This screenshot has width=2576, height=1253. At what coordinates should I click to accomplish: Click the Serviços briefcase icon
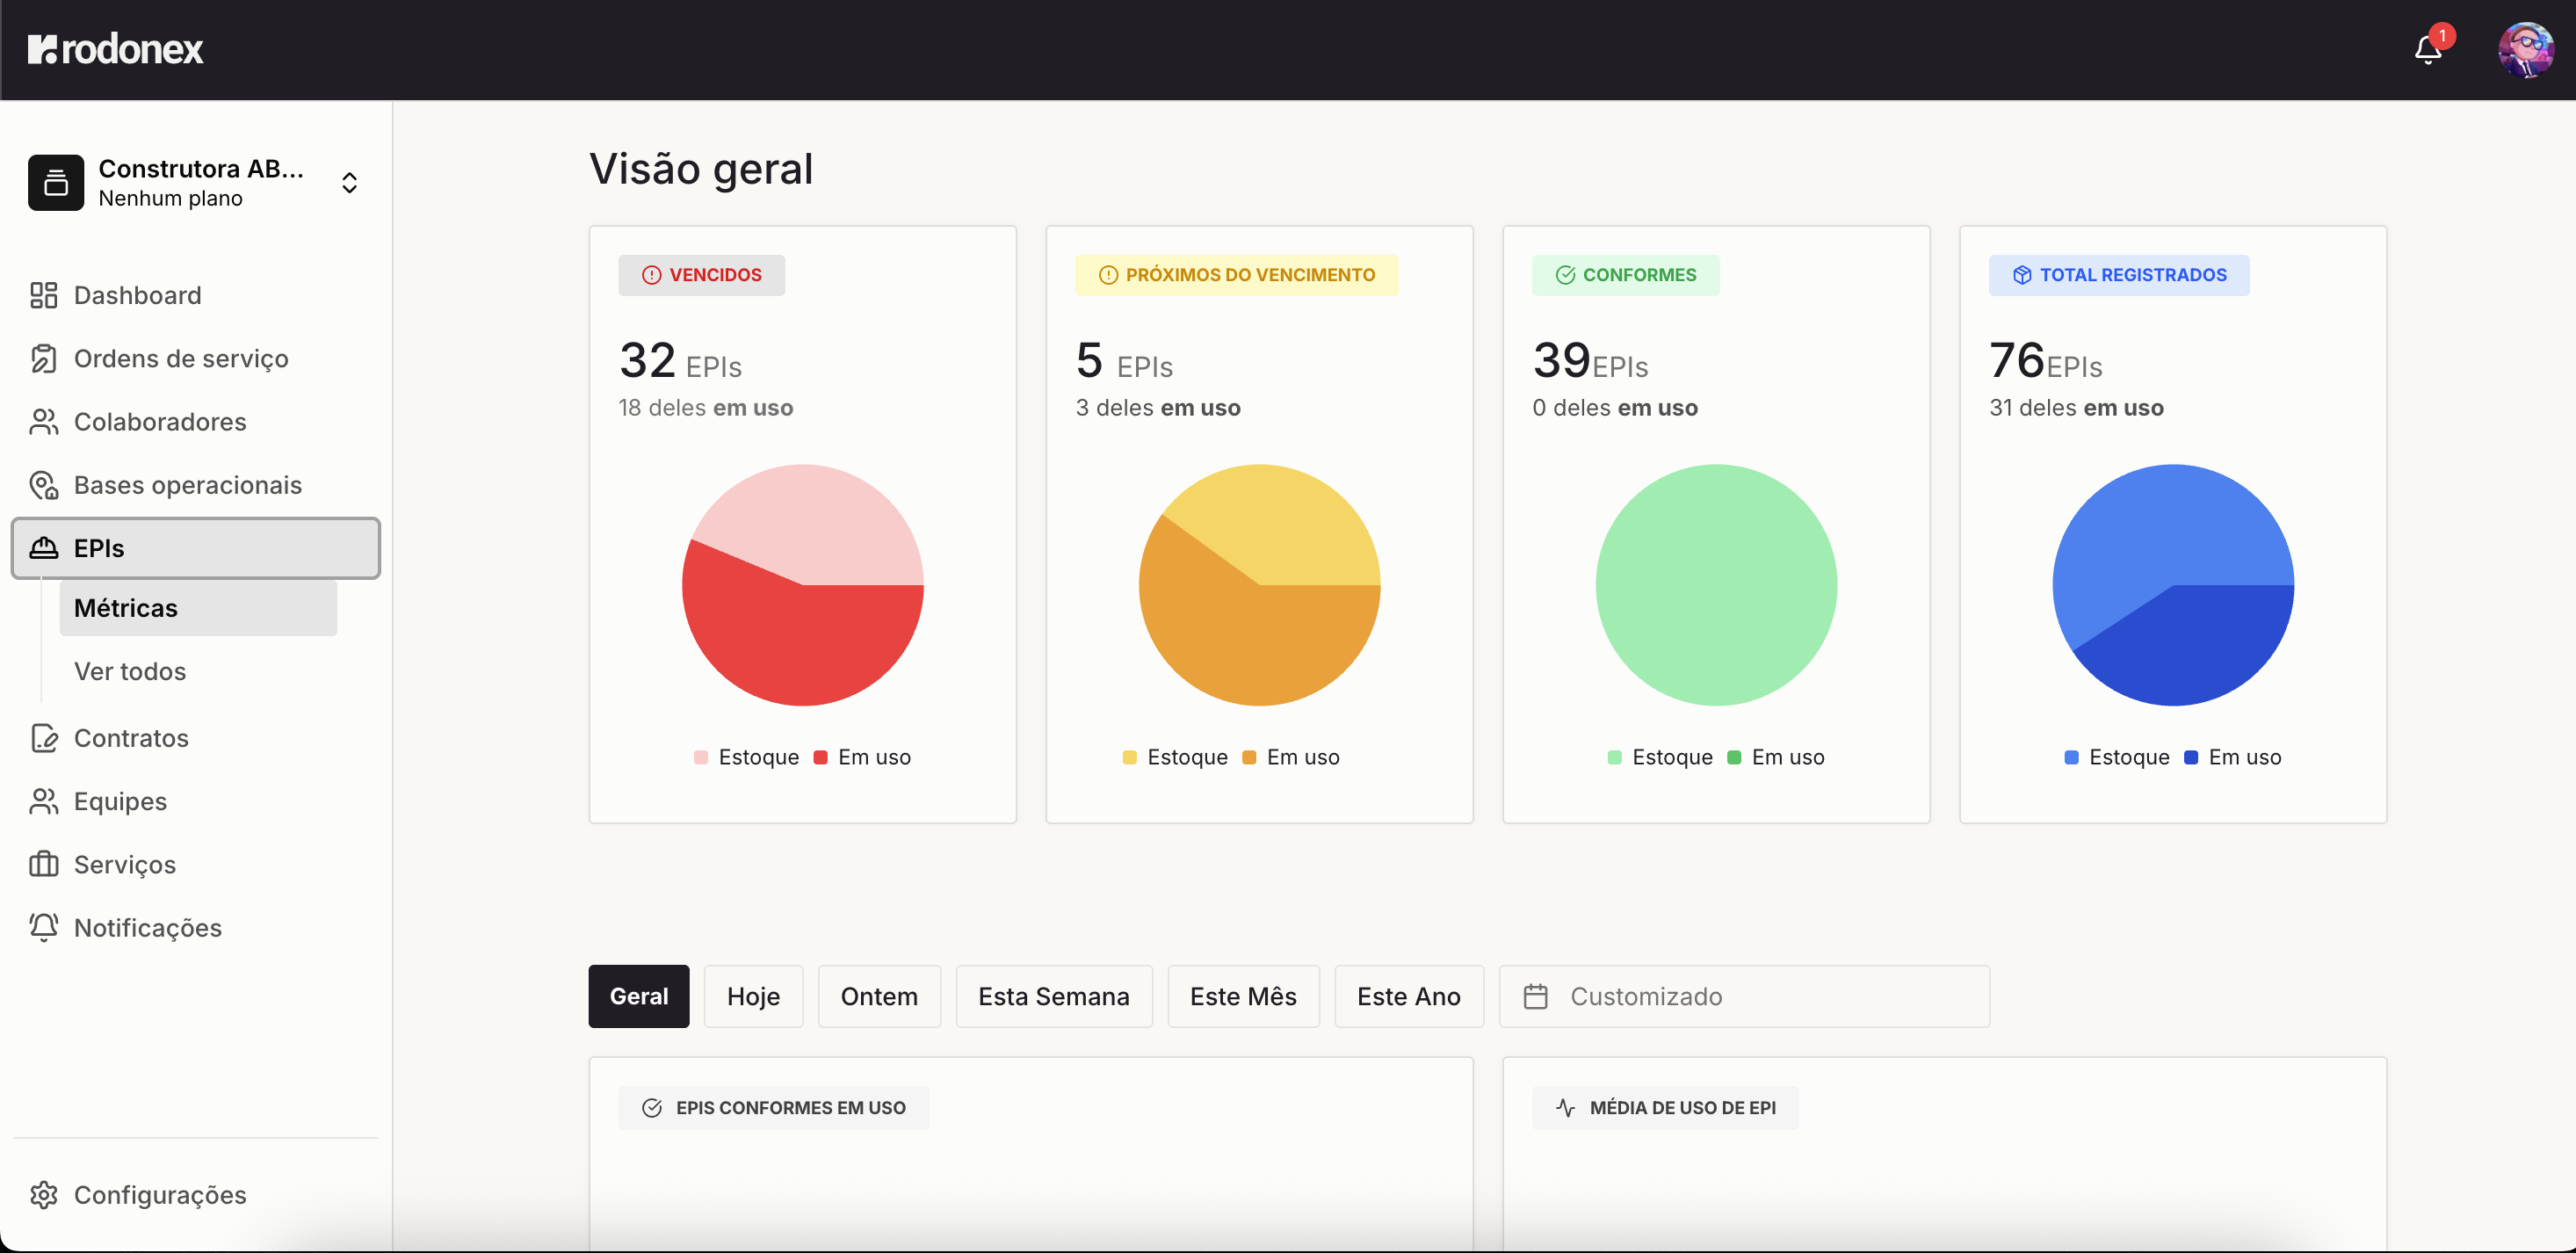(x=42, y=864)
